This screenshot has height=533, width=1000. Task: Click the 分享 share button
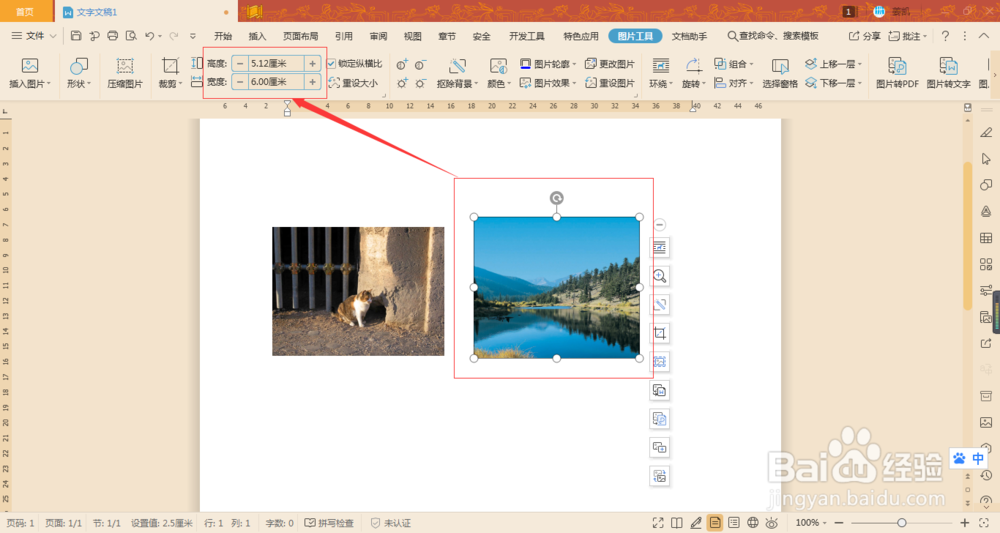864,36
